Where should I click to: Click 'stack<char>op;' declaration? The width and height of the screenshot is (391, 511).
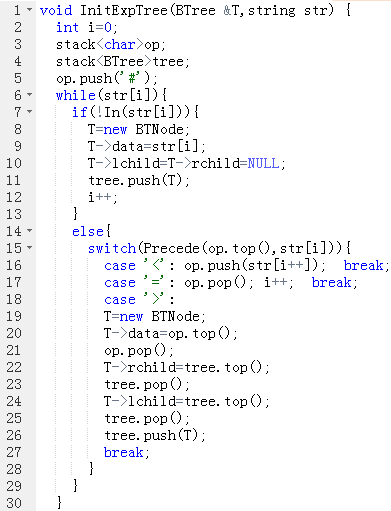[111, 44]
